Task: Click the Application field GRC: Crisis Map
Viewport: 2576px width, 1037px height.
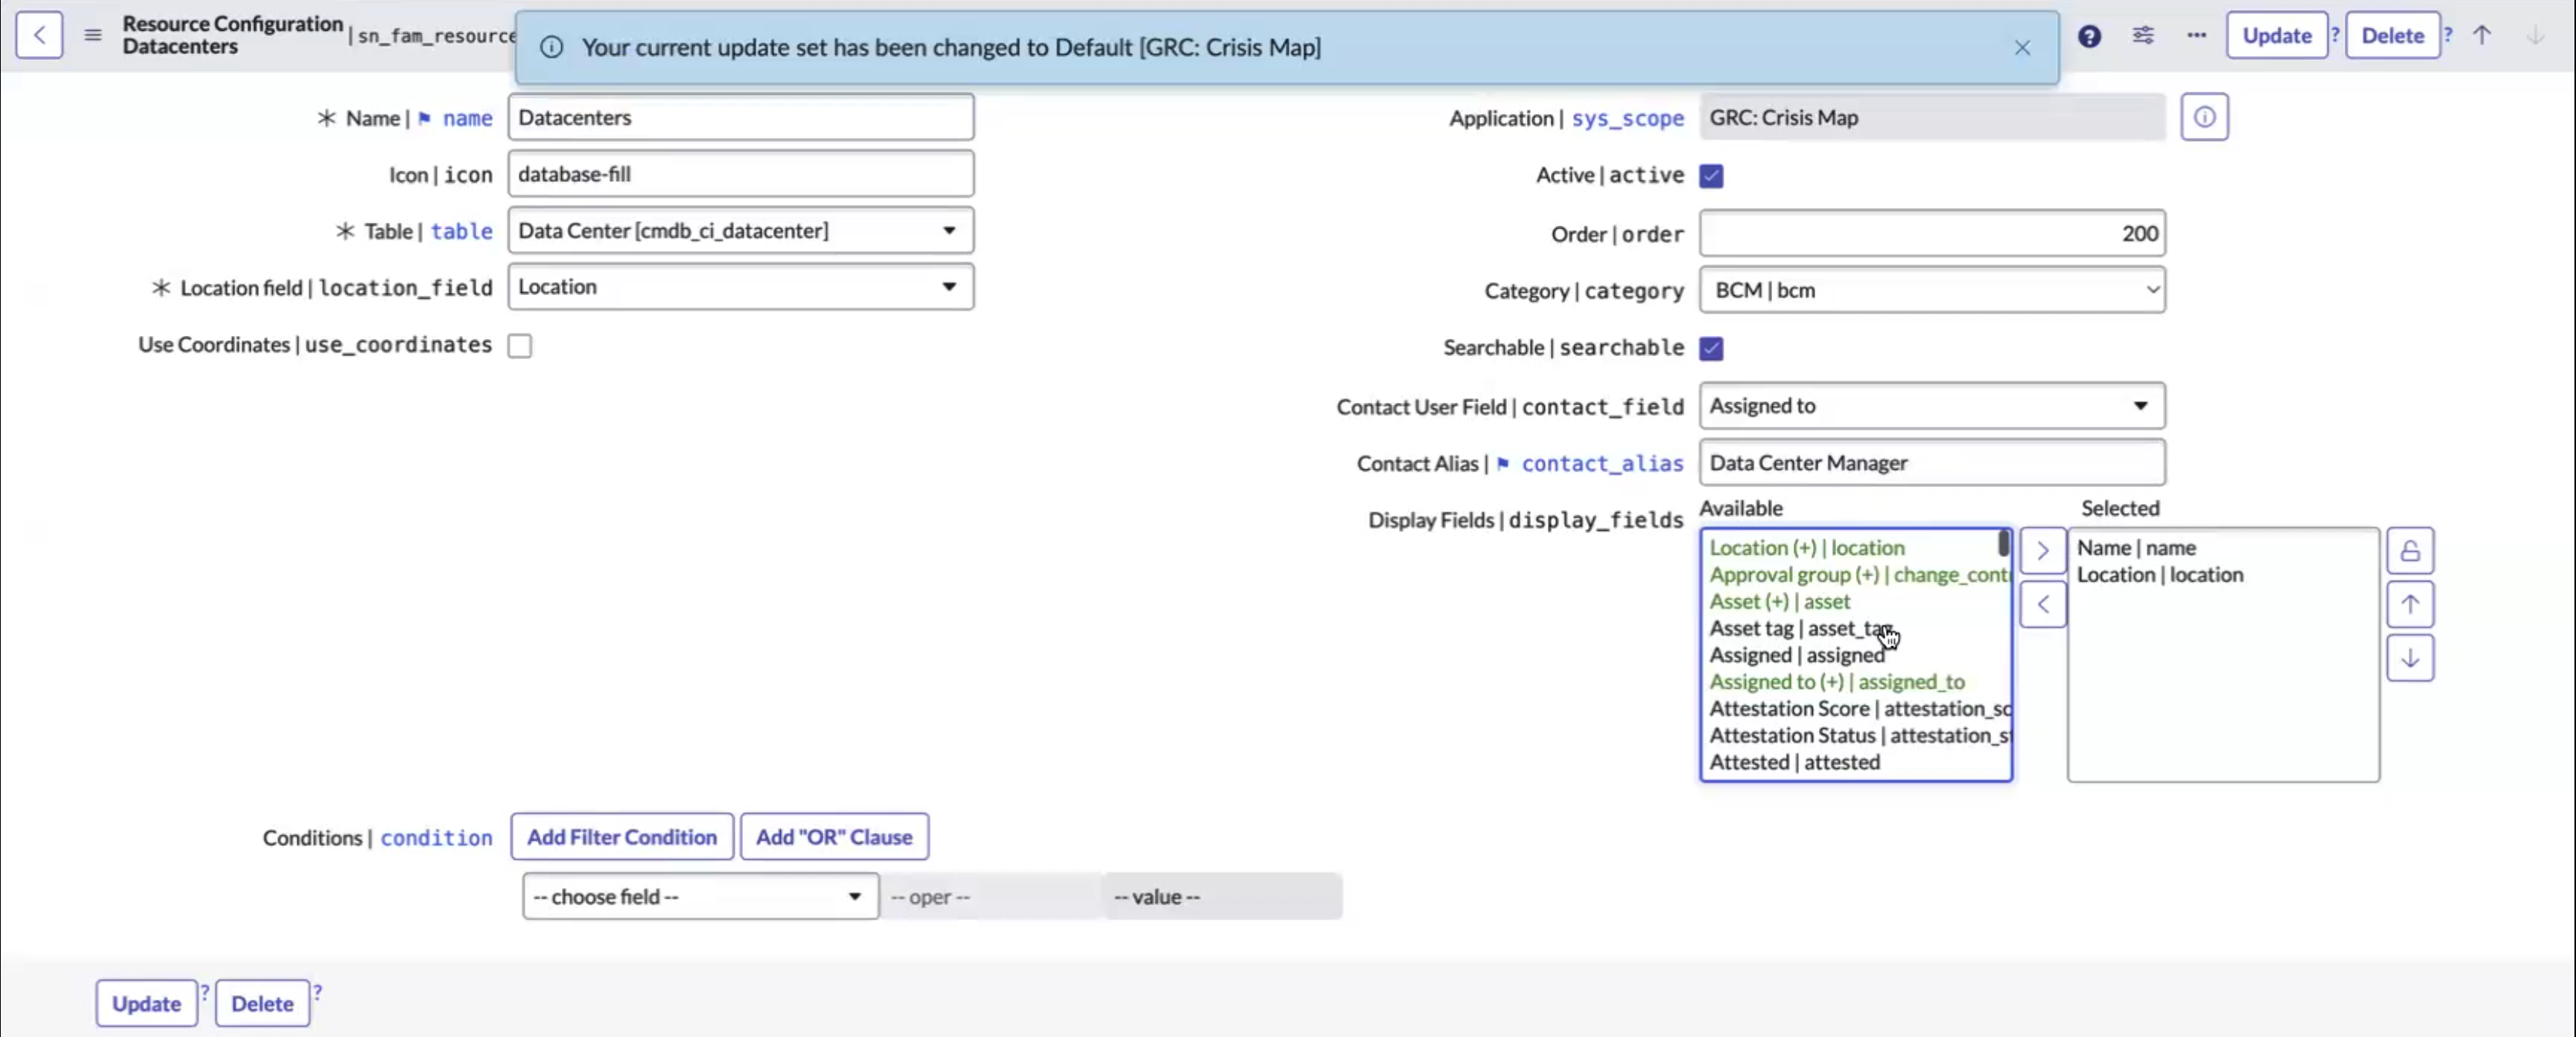Action: [x=1932, y=118]
